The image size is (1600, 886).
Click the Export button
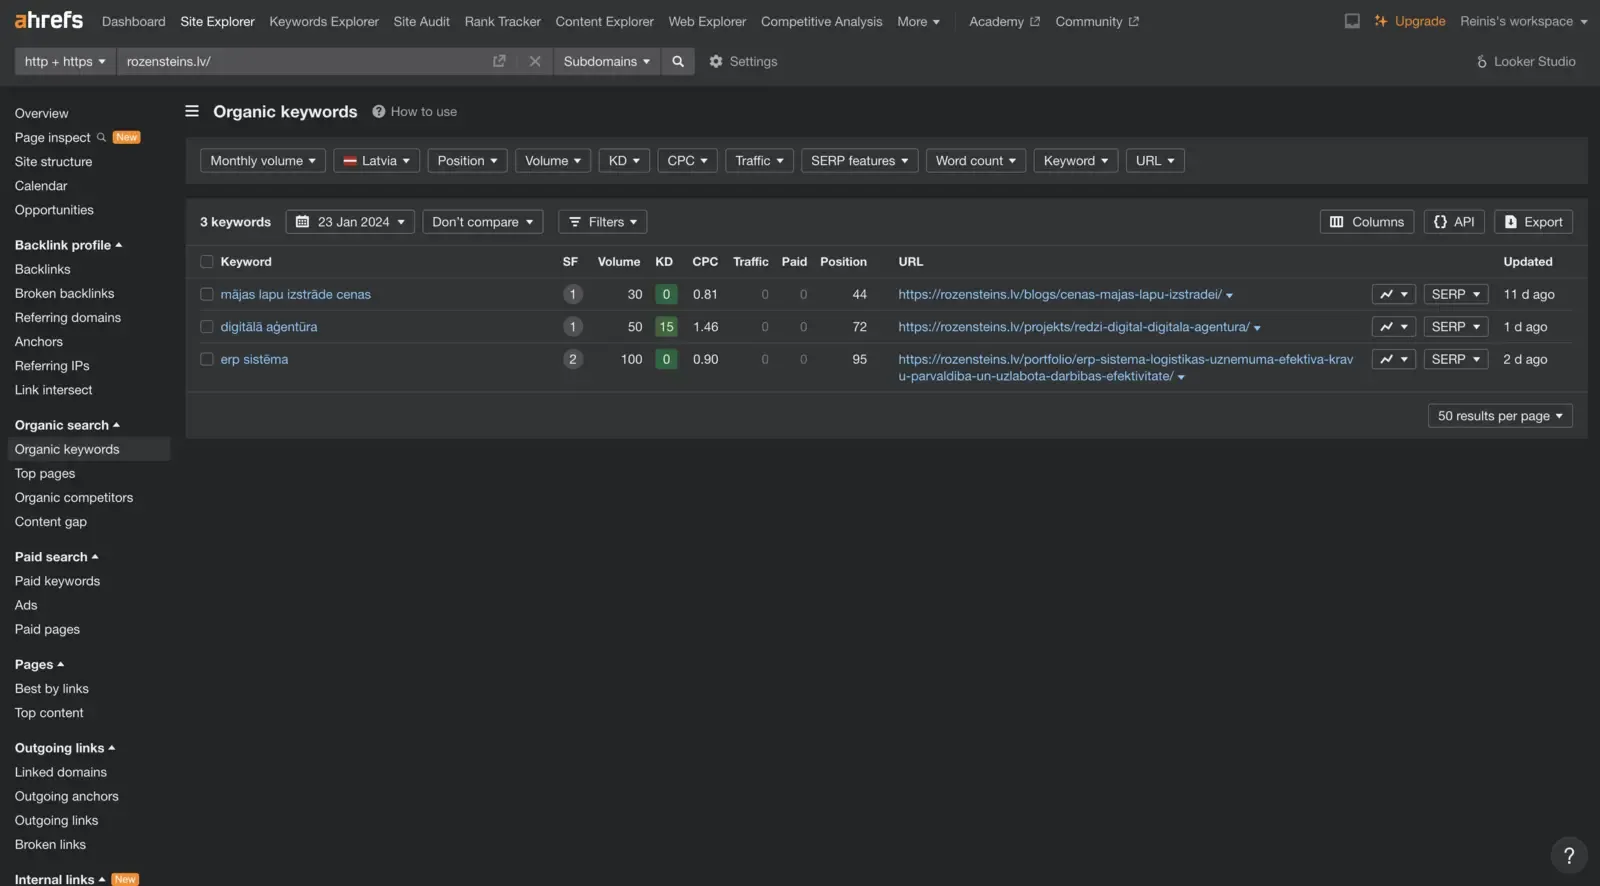1533,222
